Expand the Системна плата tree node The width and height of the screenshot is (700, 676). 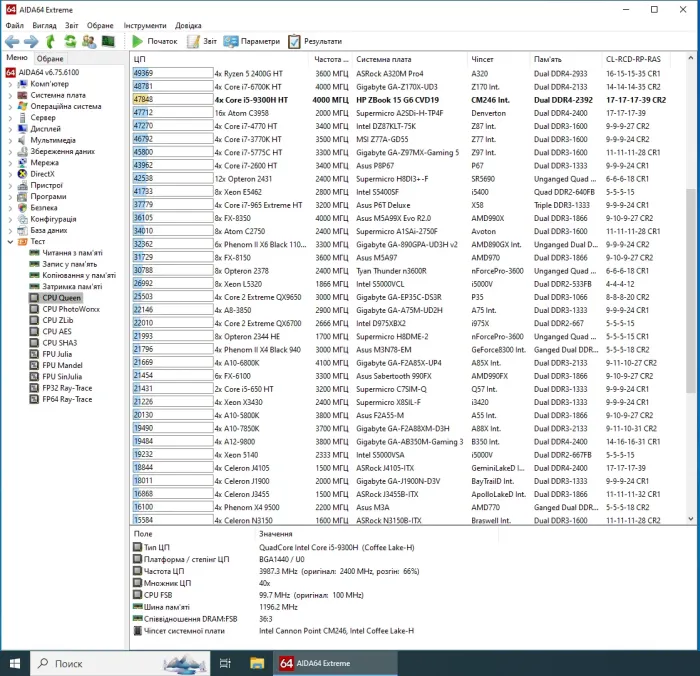10,95
